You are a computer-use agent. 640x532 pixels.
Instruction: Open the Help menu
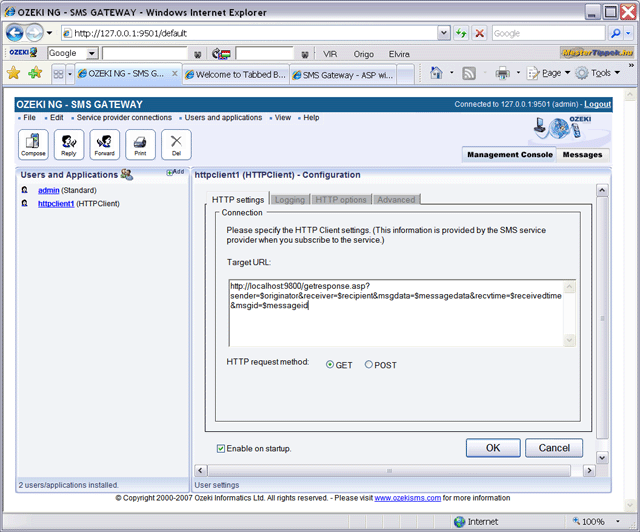(311, 118)
